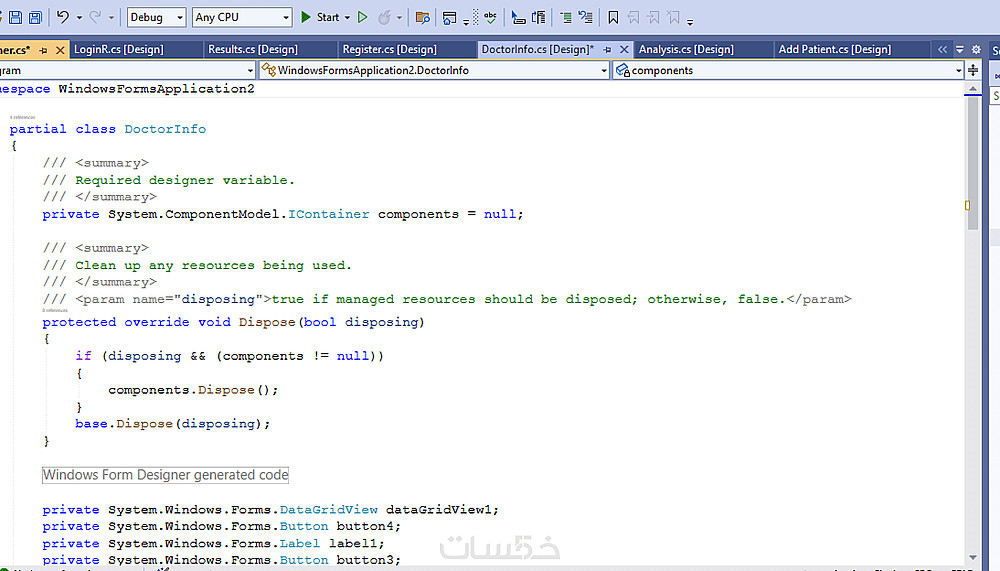Click the scrollbar down arrow
The image size is (1000, 571).
[973, 558]
